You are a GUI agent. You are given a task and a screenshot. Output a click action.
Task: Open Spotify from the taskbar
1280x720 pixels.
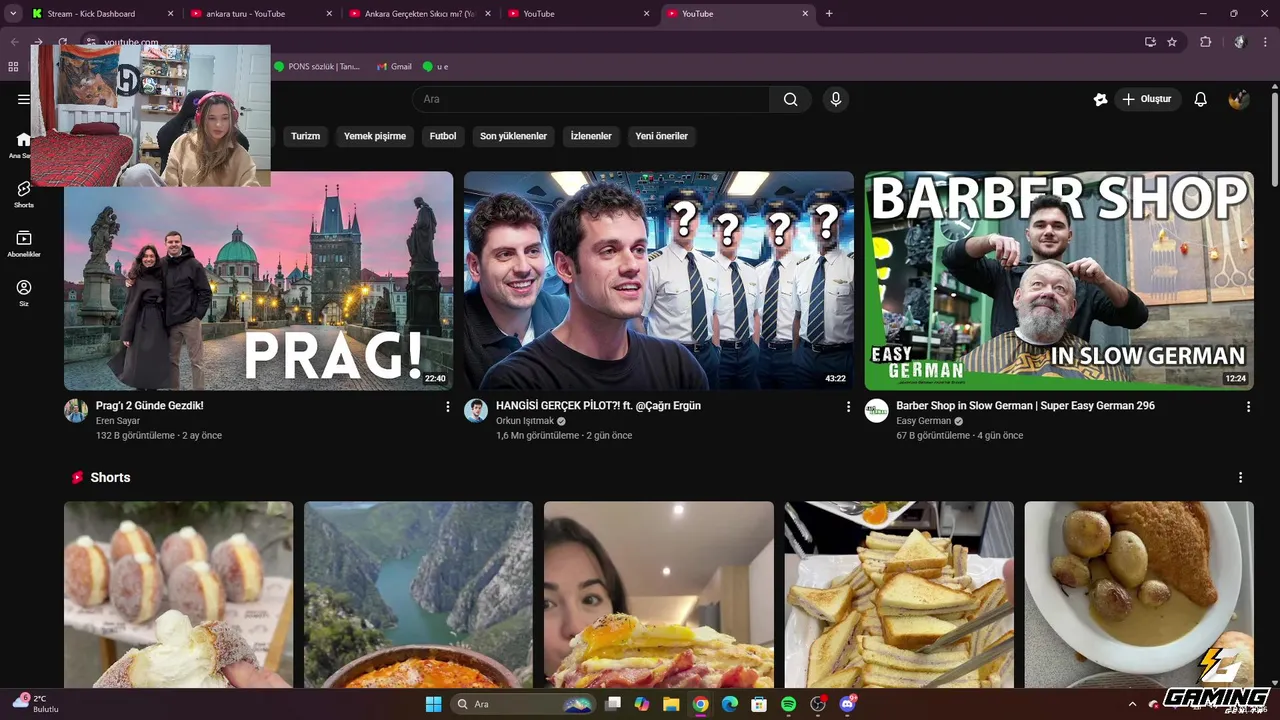(788, 704)
